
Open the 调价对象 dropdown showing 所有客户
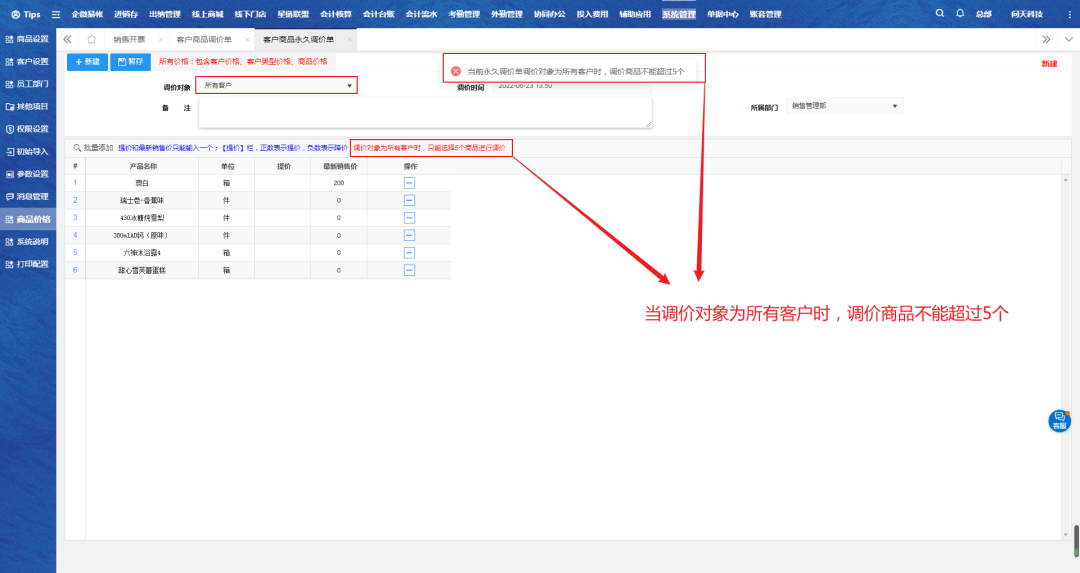pyautogui.click(x=276, y=86)
